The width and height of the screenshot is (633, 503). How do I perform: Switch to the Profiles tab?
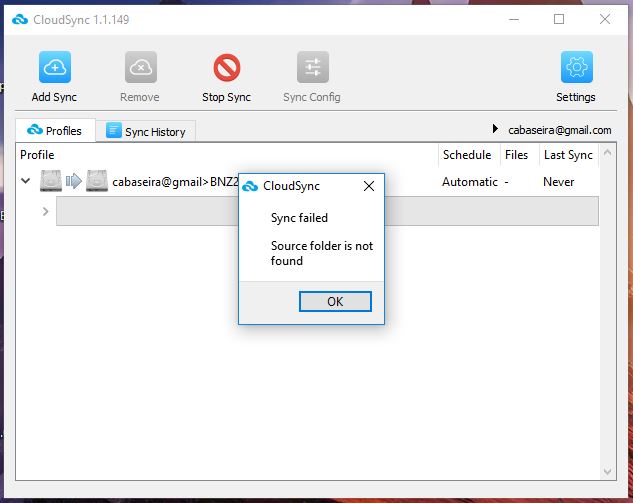coord(55,130)
